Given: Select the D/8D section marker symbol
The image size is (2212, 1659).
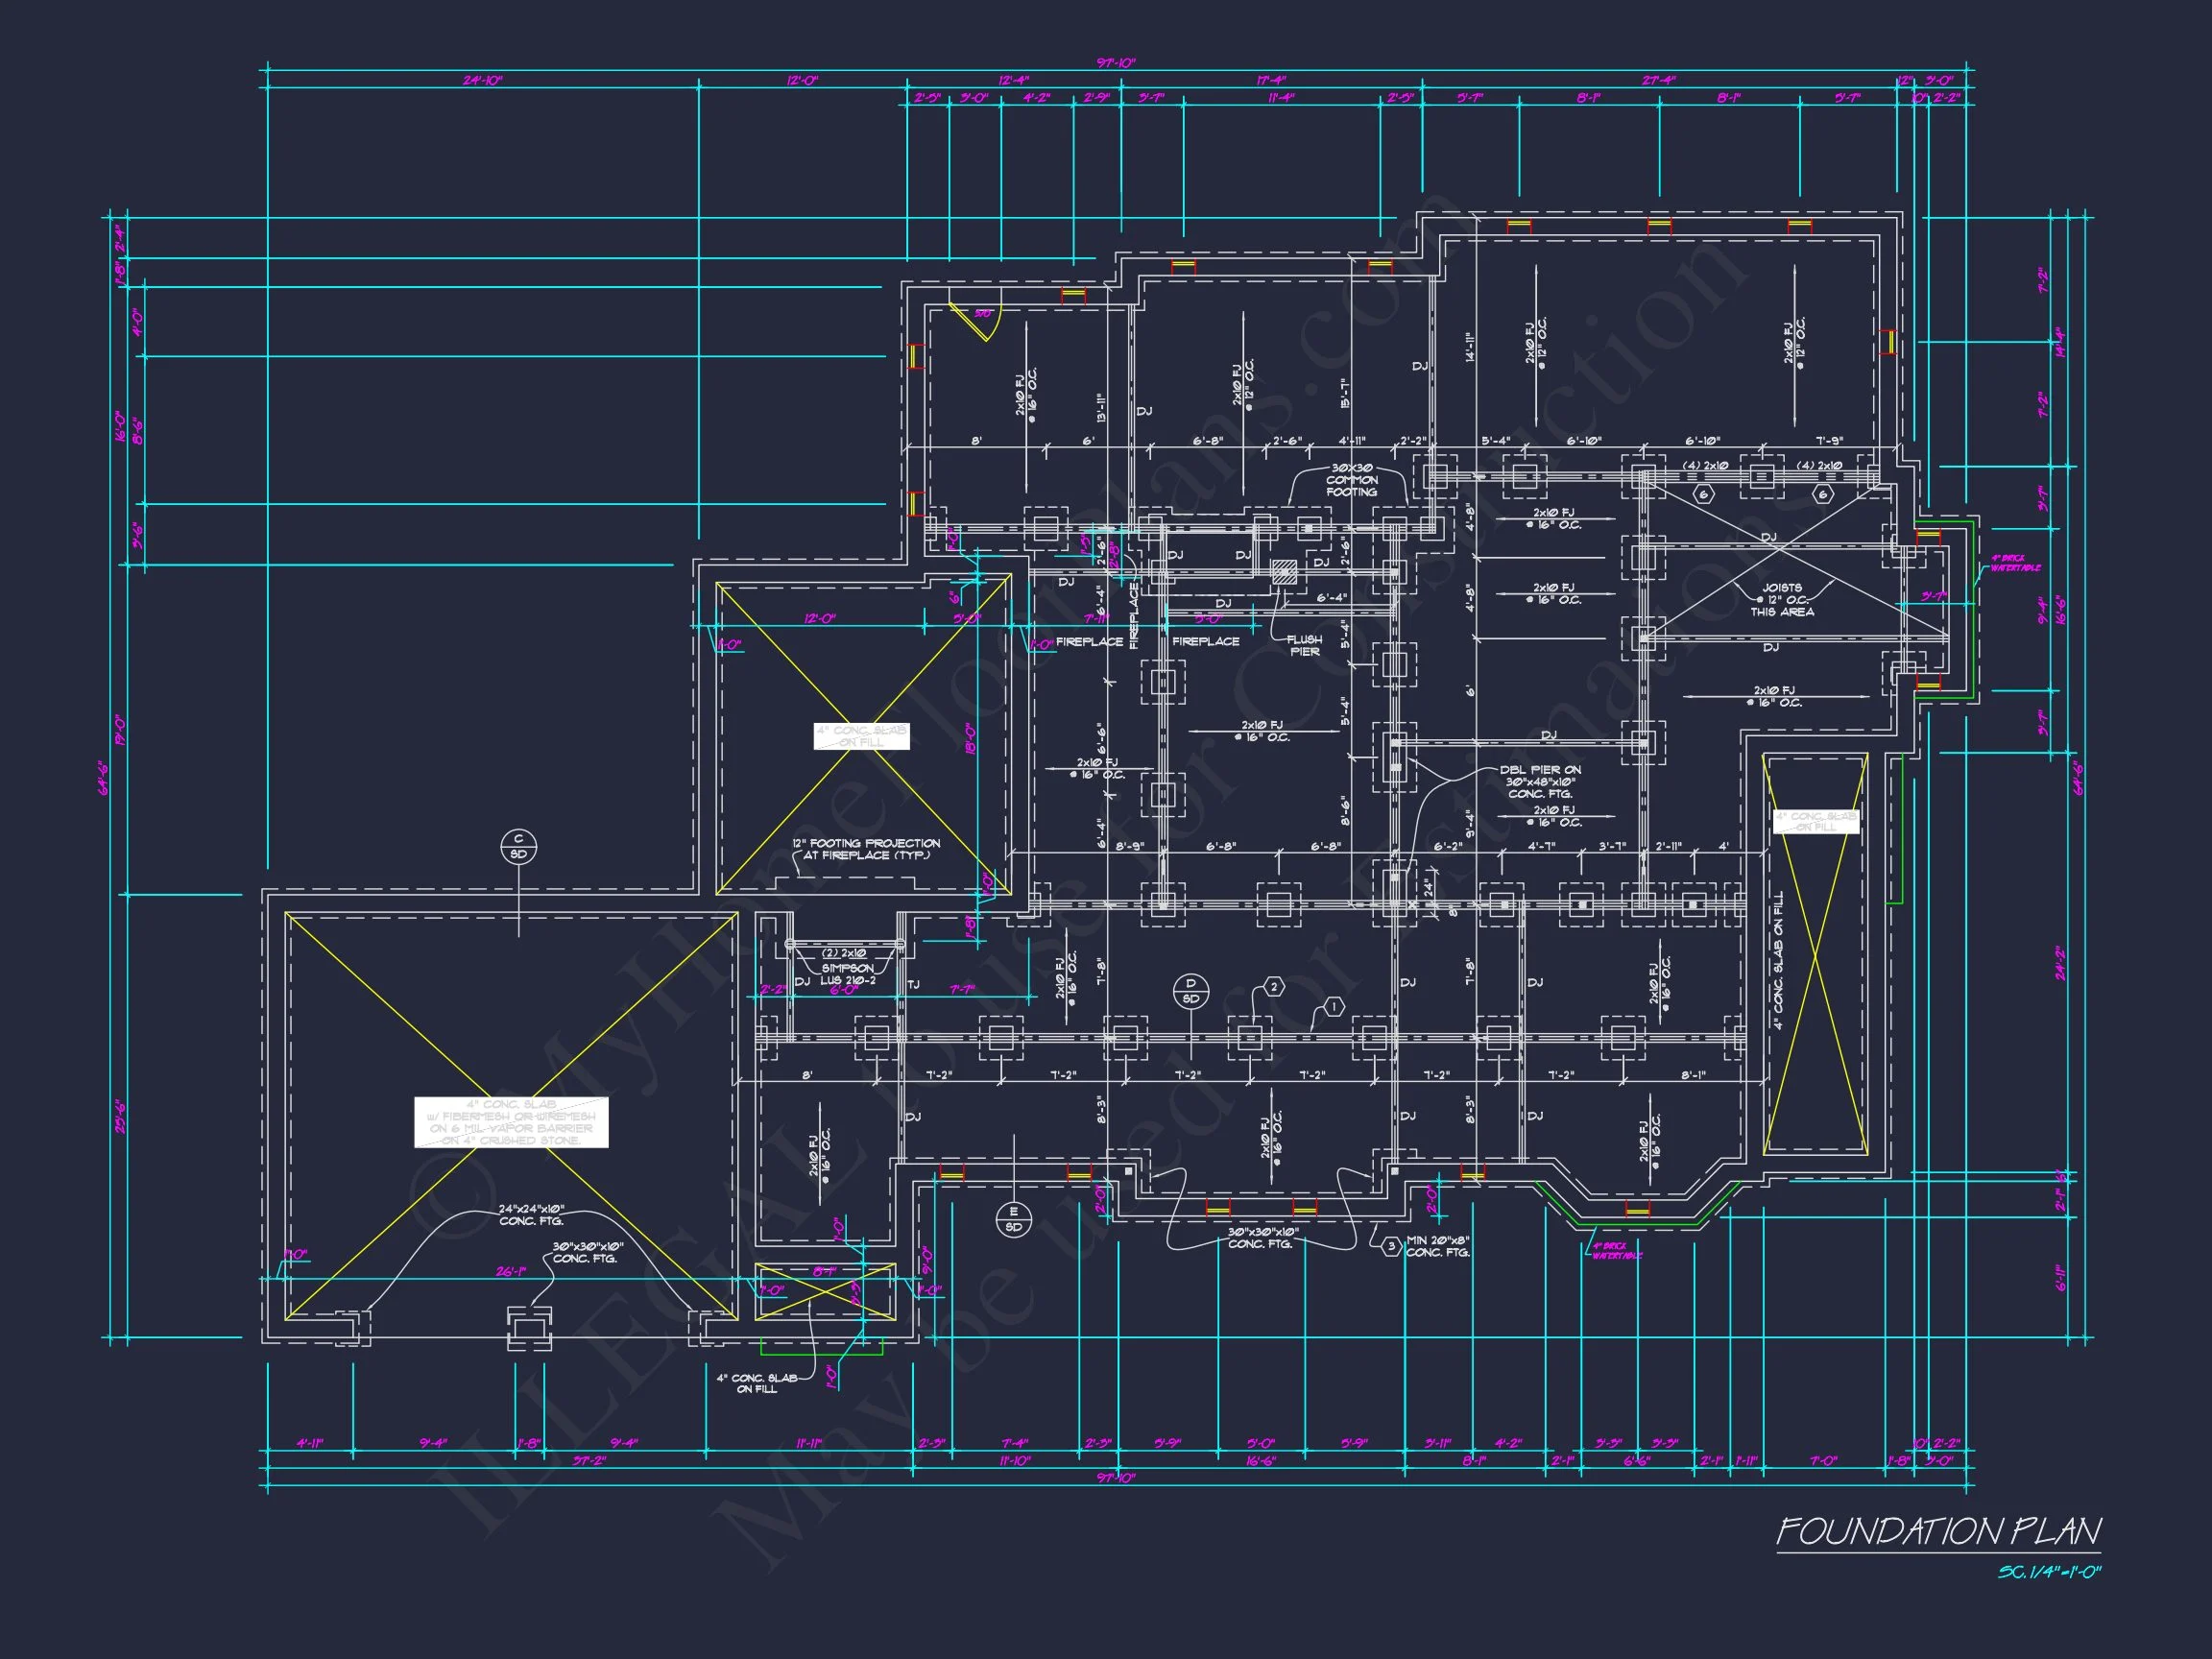Looking at the screenshot, I should (1191, 991).
